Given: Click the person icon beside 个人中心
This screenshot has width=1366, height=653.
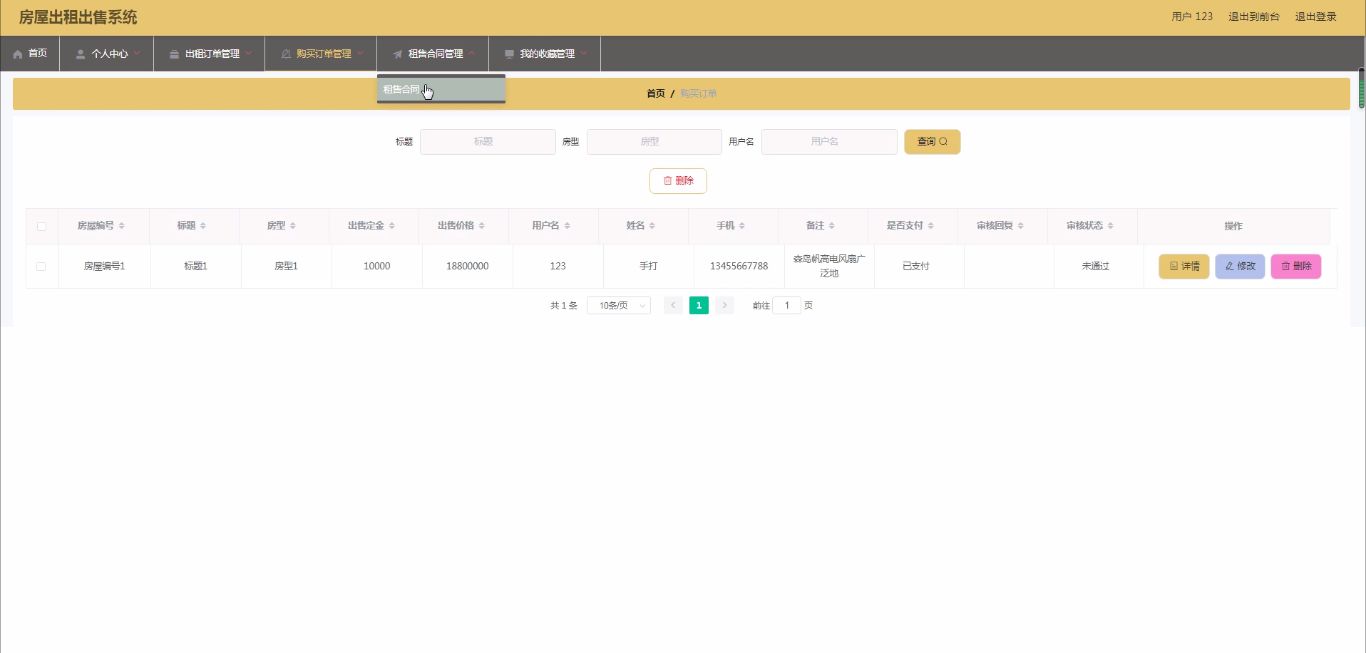Looking at the screenshot, I should 81,54.
